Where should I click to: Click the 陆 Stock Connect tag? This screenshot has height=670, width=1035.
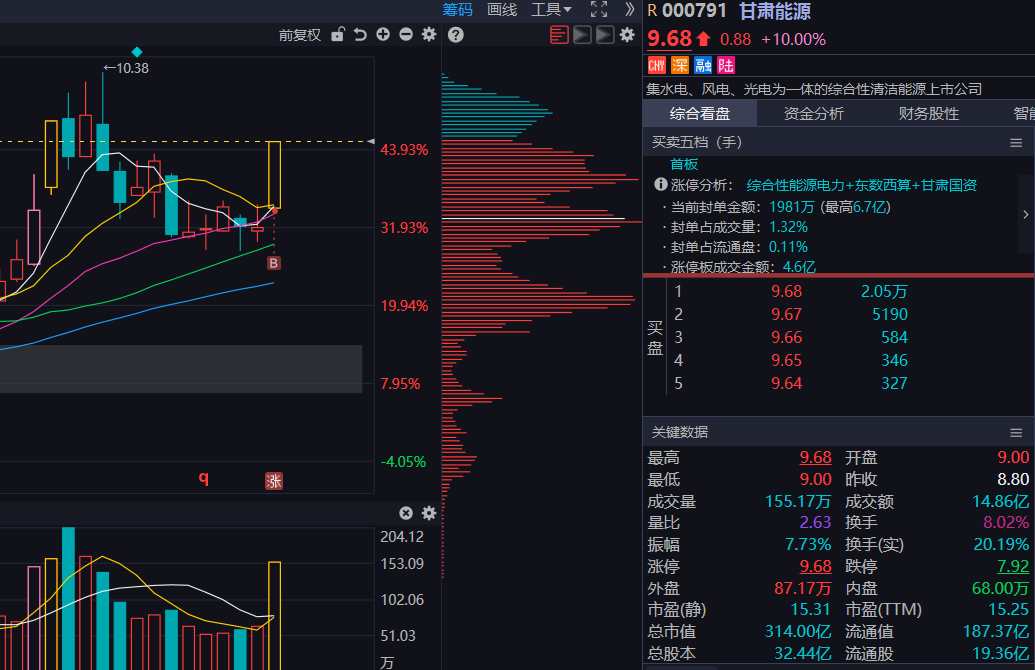click(x=725, y=65)
